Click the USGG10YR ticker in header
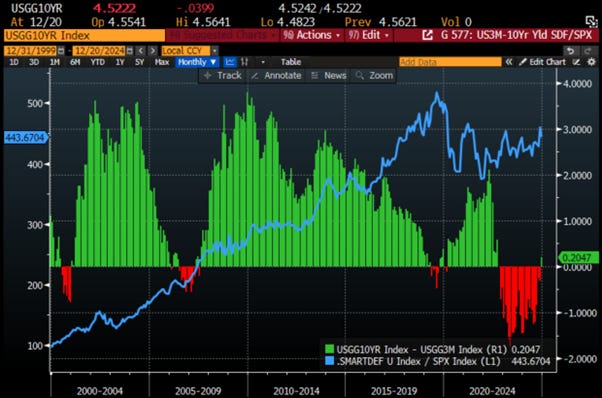This screenshot has height=398, width=602. coord(36,8)
